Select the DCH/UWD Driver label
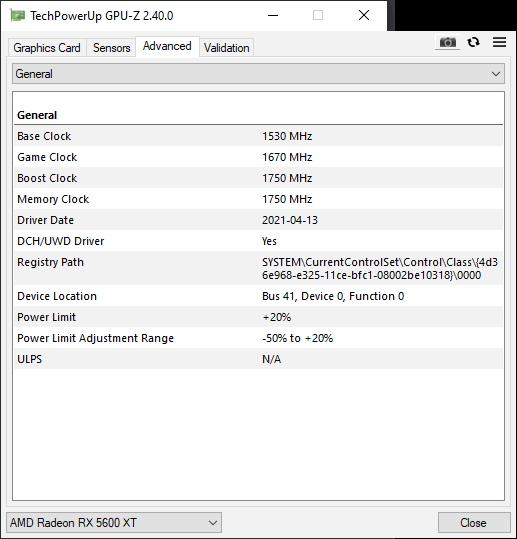The width and height of the screenshot is (517, 539). click(60, 241)
